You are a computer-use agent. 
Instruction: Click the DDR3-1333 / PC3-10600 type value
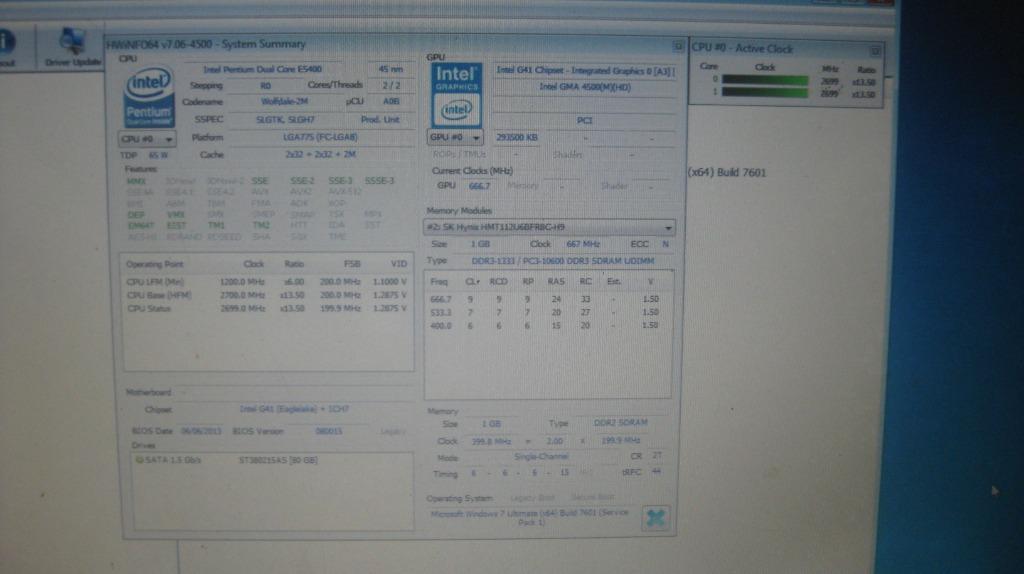[562, 261]
